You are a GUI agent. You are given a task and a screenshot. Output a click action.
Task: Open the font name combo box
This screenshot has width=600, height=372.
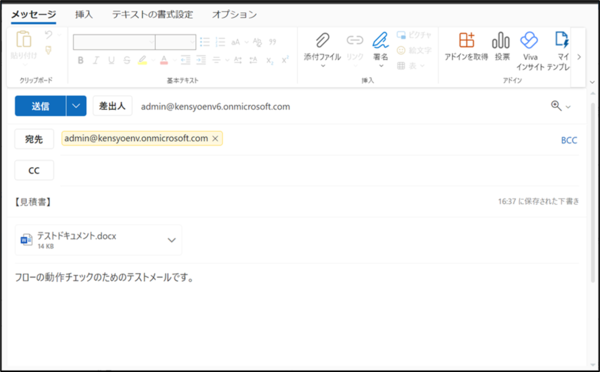pos(114,42)
